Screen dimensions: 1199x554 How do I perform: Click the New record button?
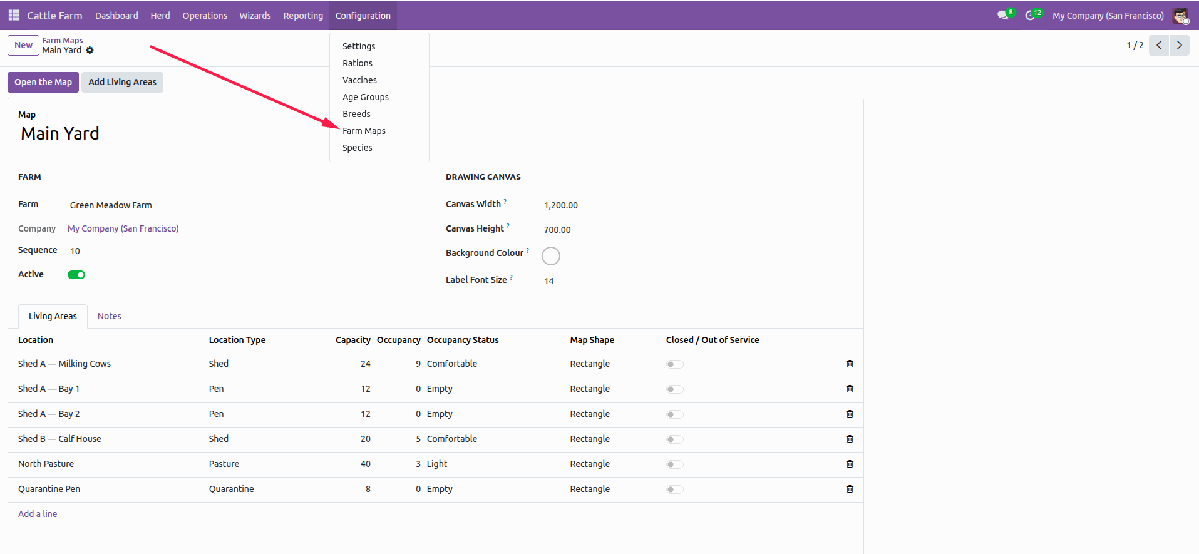tap(24, 45)
